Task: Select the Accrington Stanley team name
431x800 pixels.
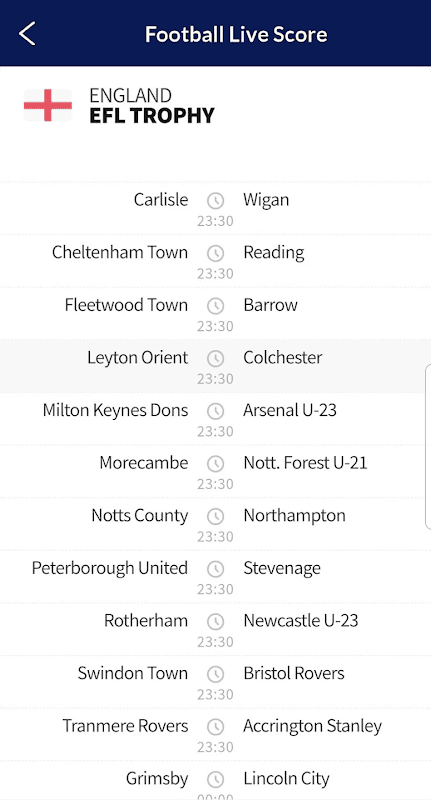Action: coord(312,726)
